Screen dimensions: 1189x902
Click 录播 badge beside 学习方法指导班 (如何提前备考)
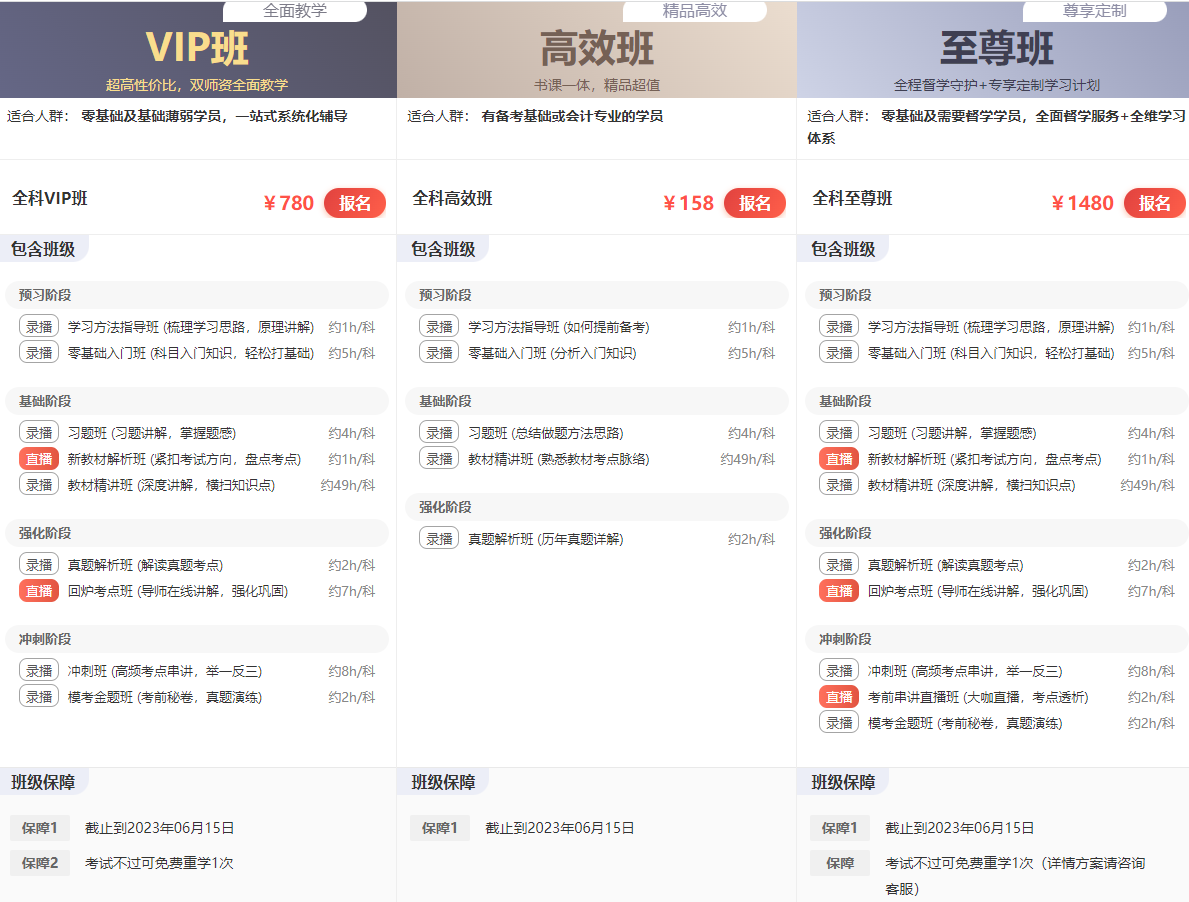439,327
